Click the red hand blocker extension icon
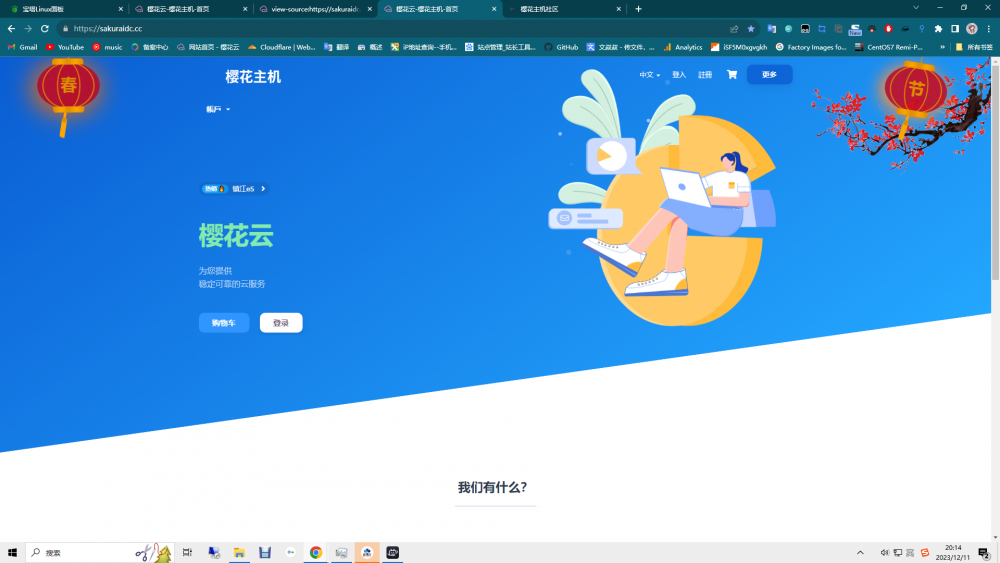Viewport: 1000px width, 563px height. (888, 29)
